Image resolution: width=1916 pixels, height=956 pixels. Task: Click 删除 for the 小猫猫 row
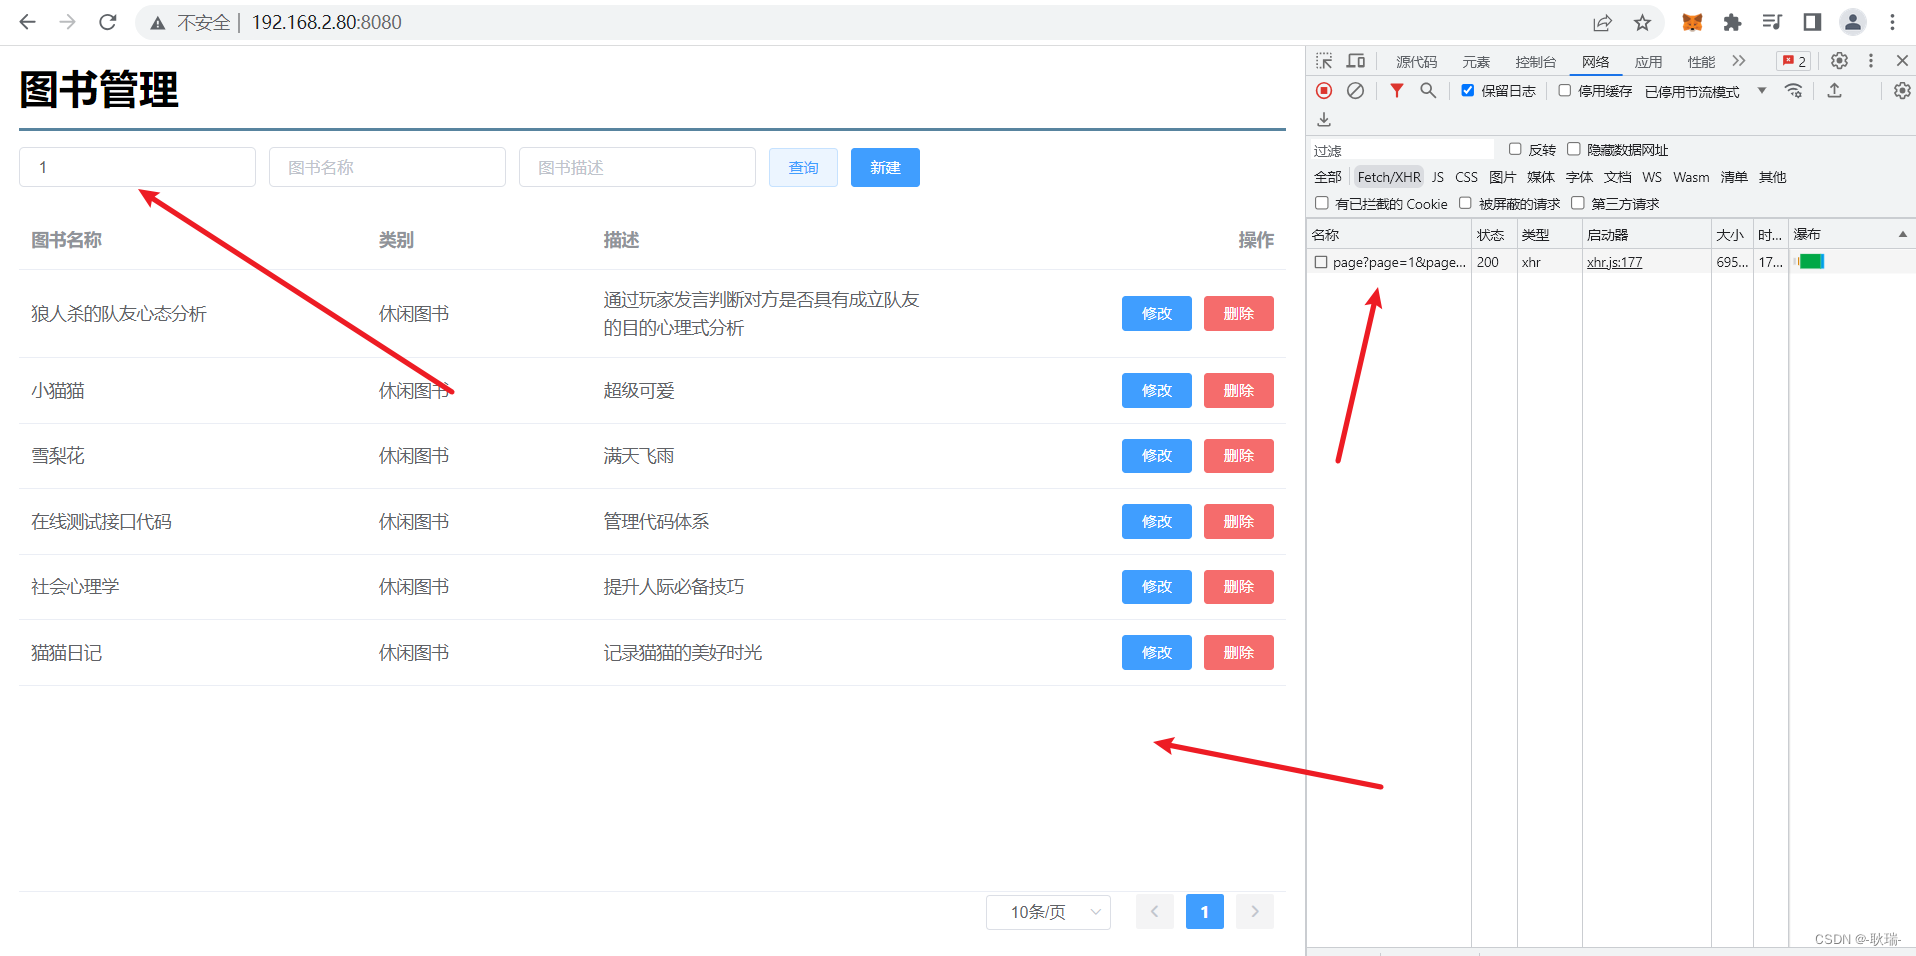(1238, 391)
